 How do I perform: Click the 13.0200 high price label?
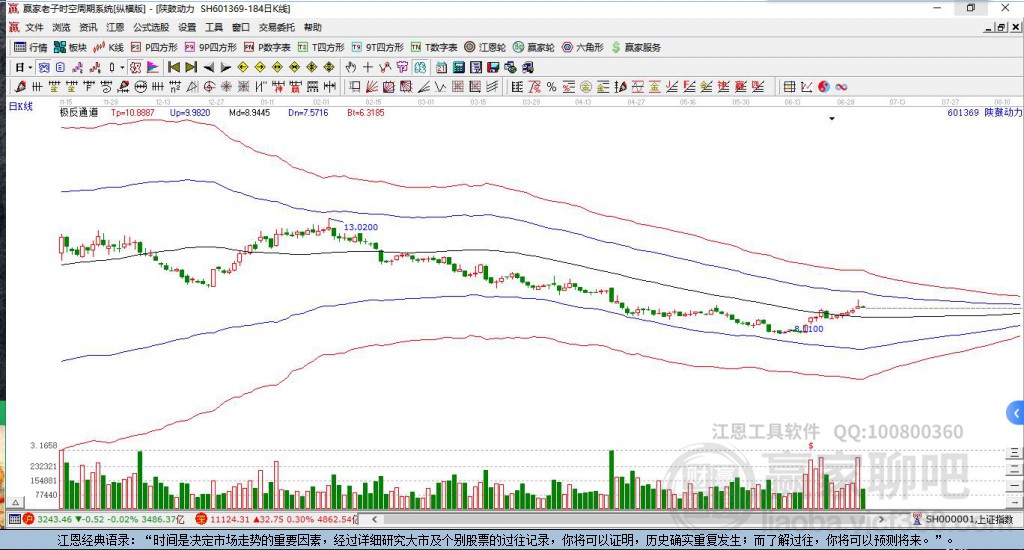pos(360,227)
